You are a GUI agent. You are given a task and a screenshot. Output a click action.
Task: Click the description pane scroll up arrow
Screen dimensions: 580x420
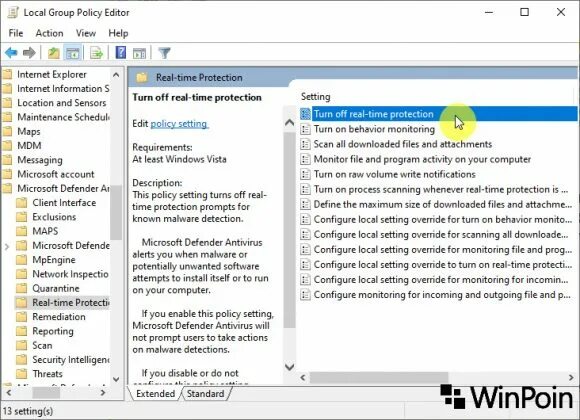click(x=290, y=122)
